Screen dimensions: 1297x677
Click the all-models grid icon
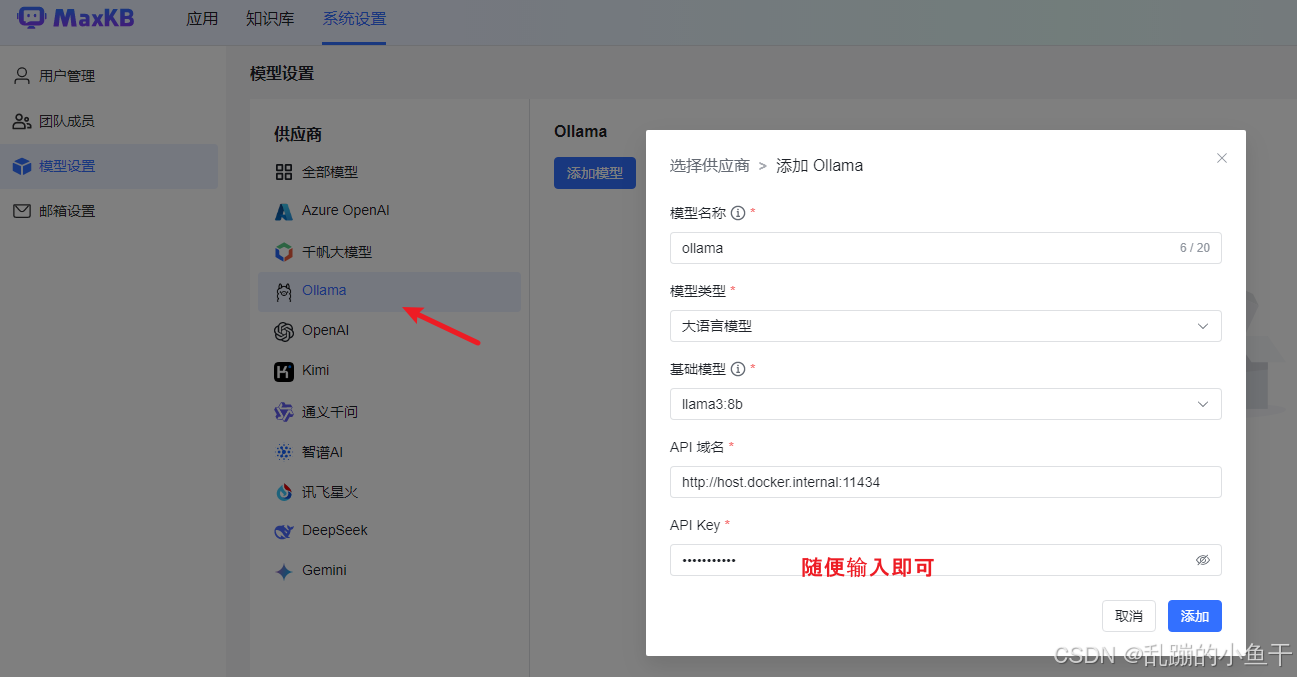(284, 172)
